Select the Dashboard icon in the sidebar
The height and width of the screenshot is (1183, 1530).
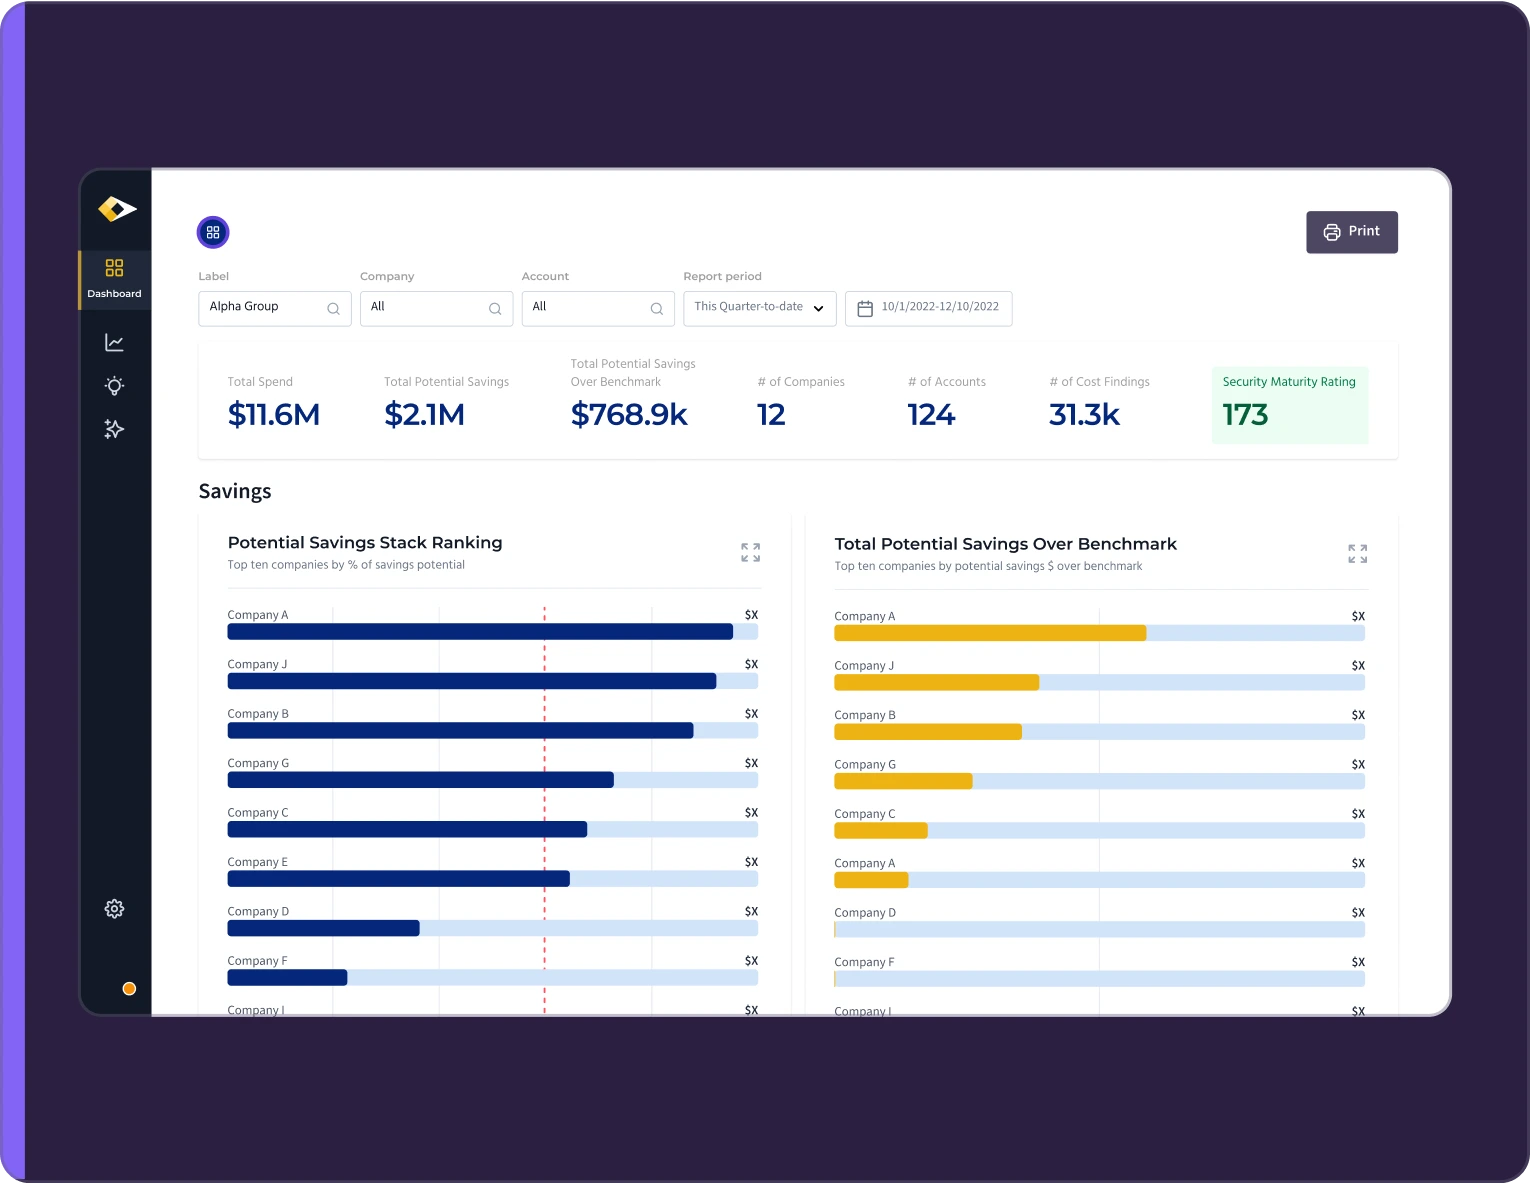114,269
